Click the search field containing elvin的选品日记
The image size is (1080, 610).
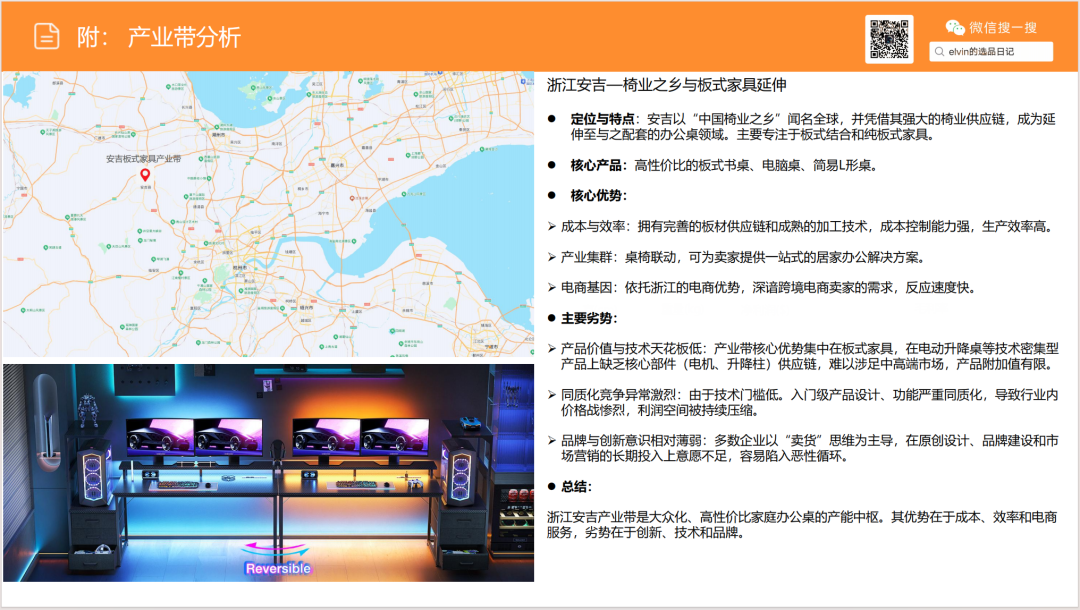click(x=990, y=51)
